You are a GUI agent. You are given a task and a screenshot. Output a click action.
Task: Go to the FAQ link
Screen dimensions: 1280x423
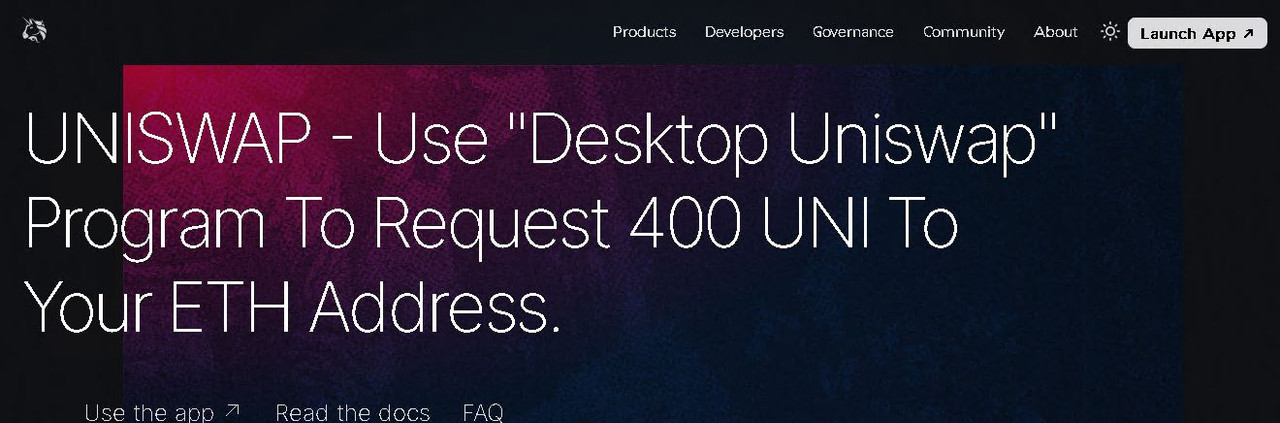(x=483, y=412)
